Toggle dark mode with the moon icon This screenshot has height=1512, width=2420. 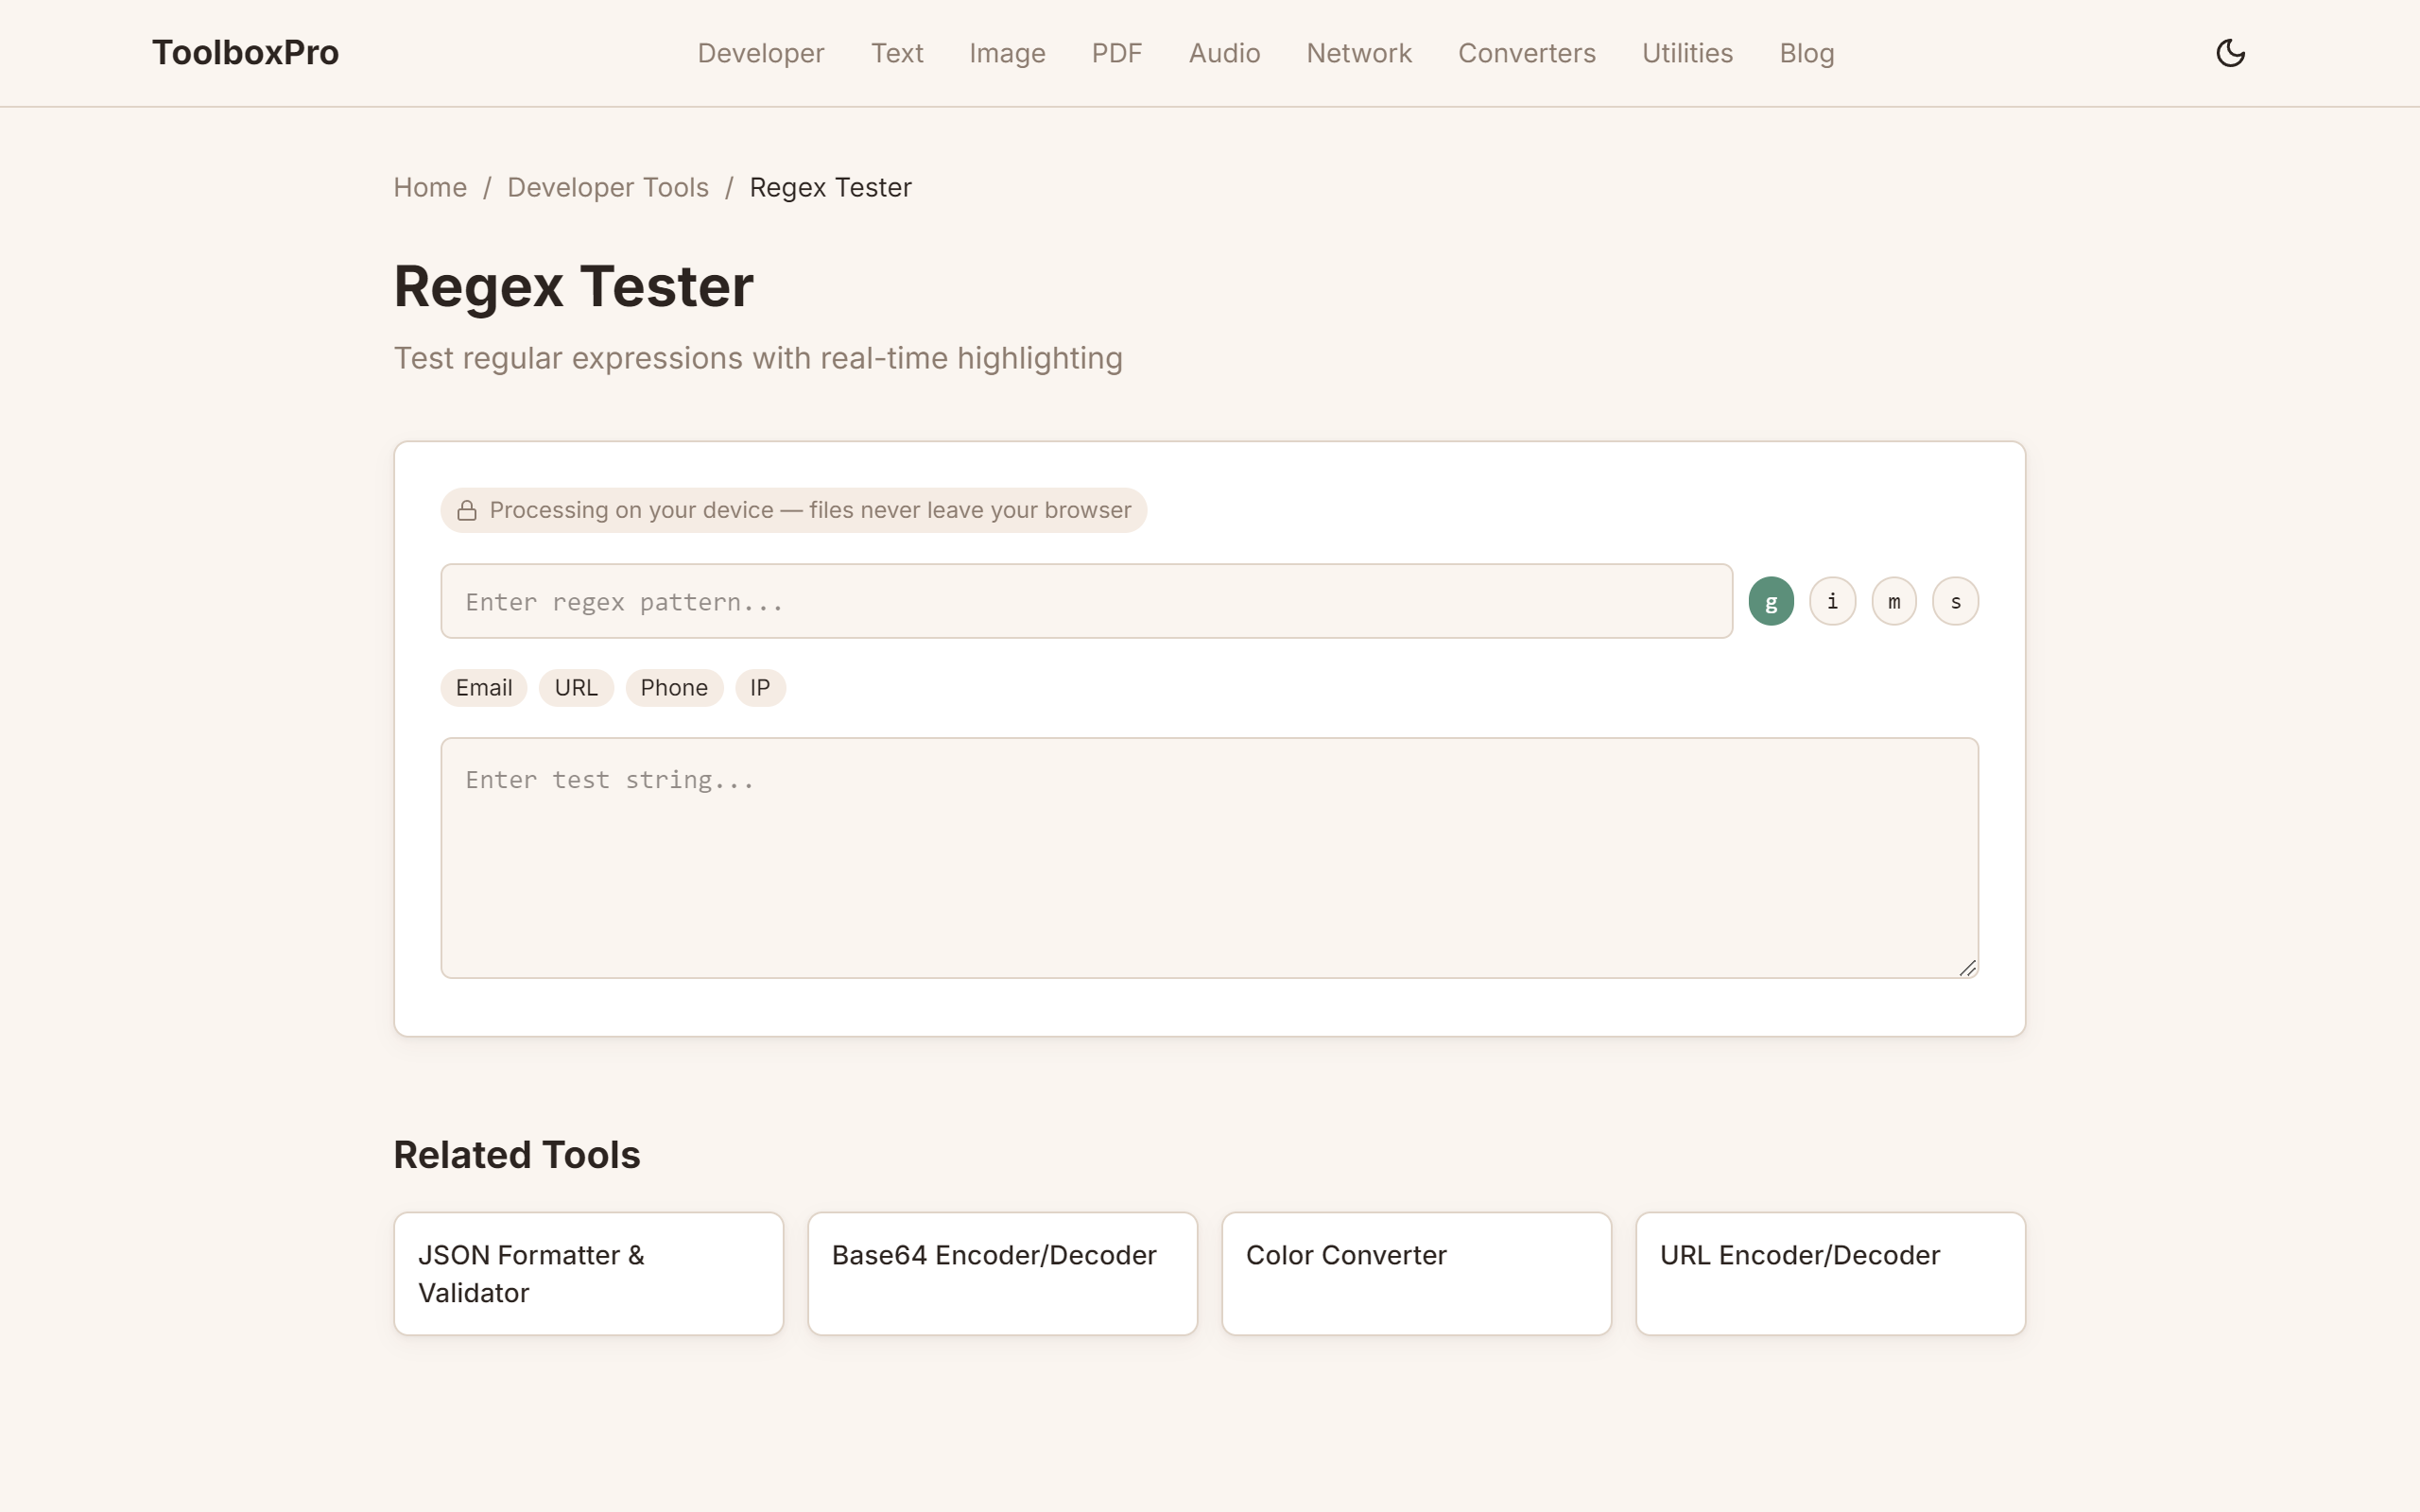(x=2230, y=53)
